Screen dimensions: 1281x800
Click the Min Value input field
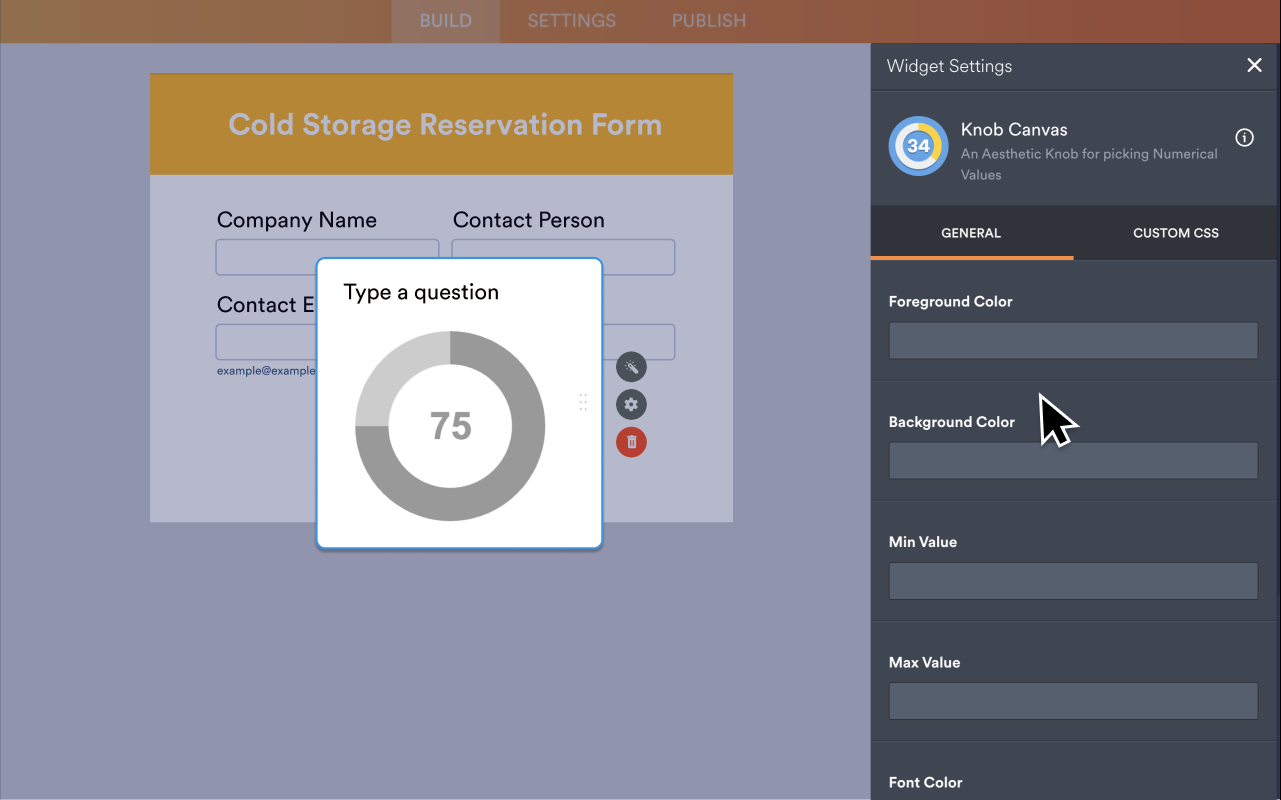[1072, 580]
